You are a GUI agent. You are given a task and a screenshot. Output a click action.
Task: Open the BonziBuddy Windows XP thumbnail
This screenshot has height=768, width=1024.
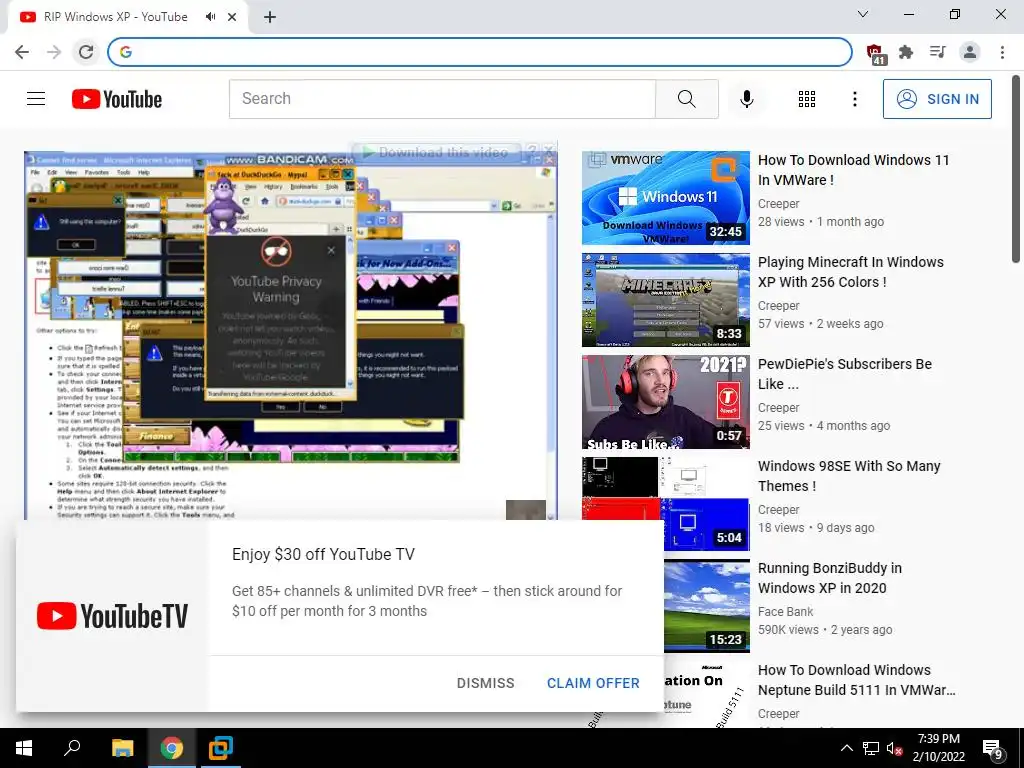[707, 605]
